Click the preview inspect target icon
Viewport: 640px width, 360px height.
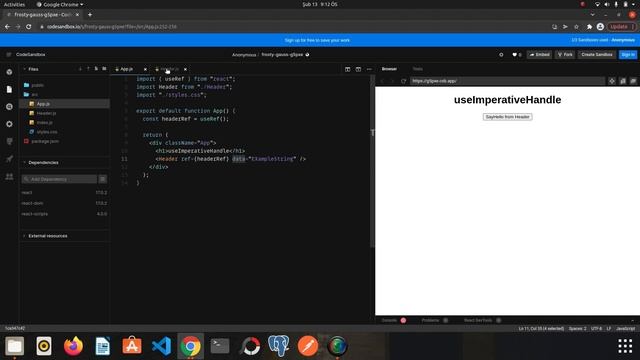(x=612, y=81)
